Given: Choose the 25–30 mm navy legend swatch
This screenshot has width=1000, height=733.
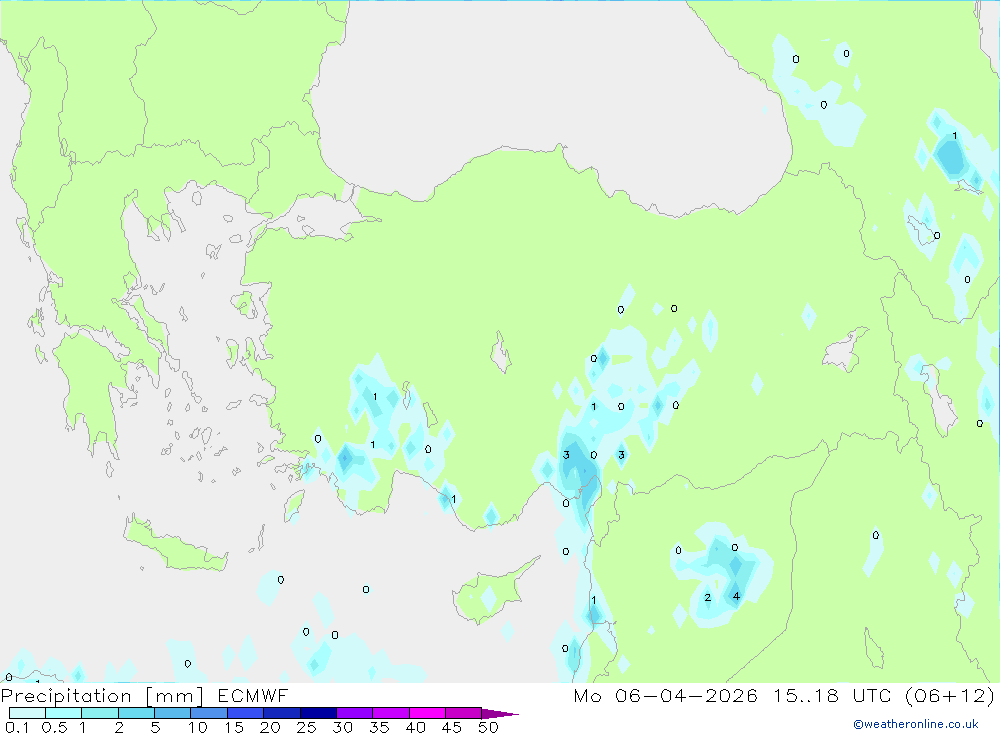Looking at the screenshot, I should 318,713.
